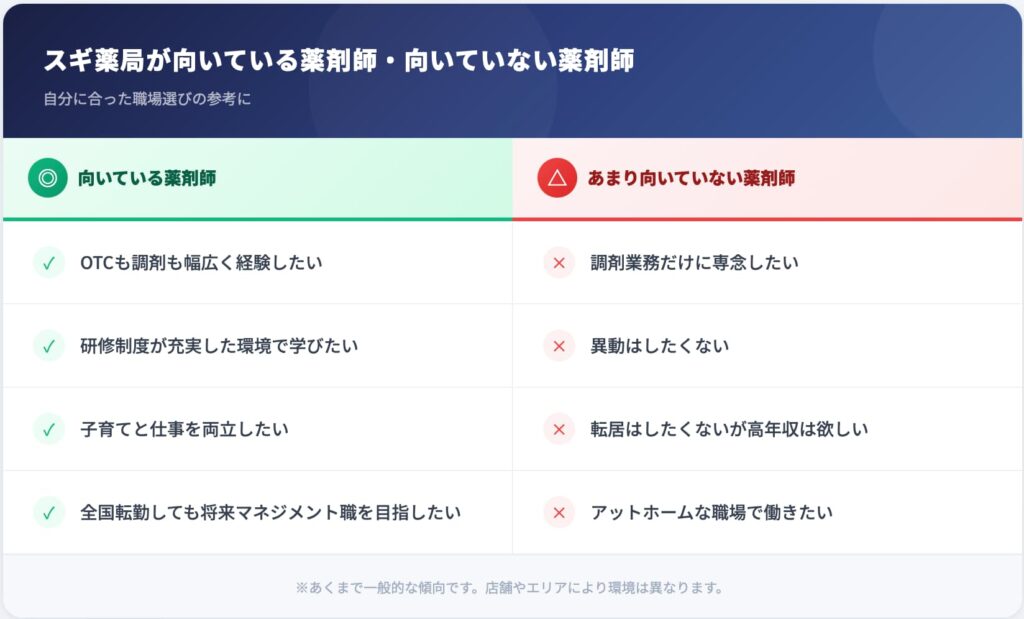Screen dimensions: 1024x619
Task: Click the text アットホームな職場で働きたい
Action: 711,513
